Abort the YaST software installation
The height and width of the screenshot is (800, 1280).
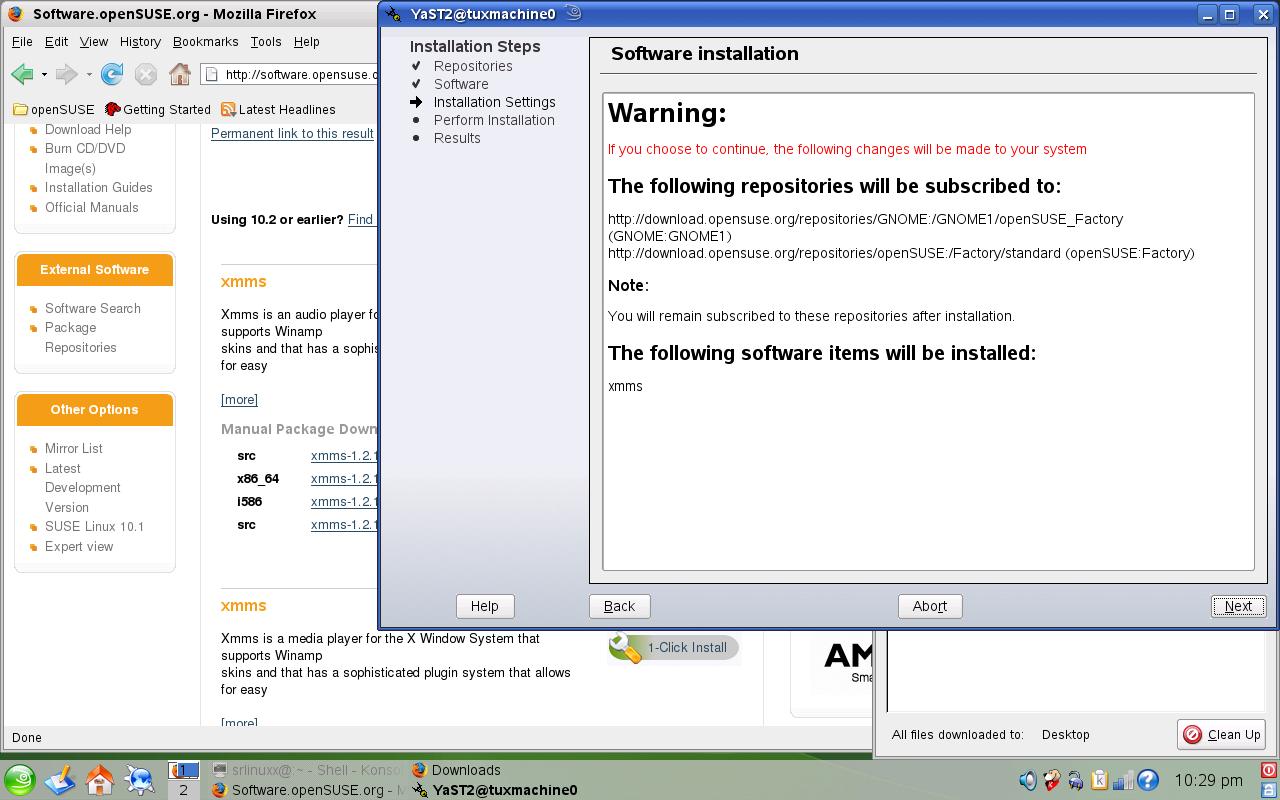point(930,606)
